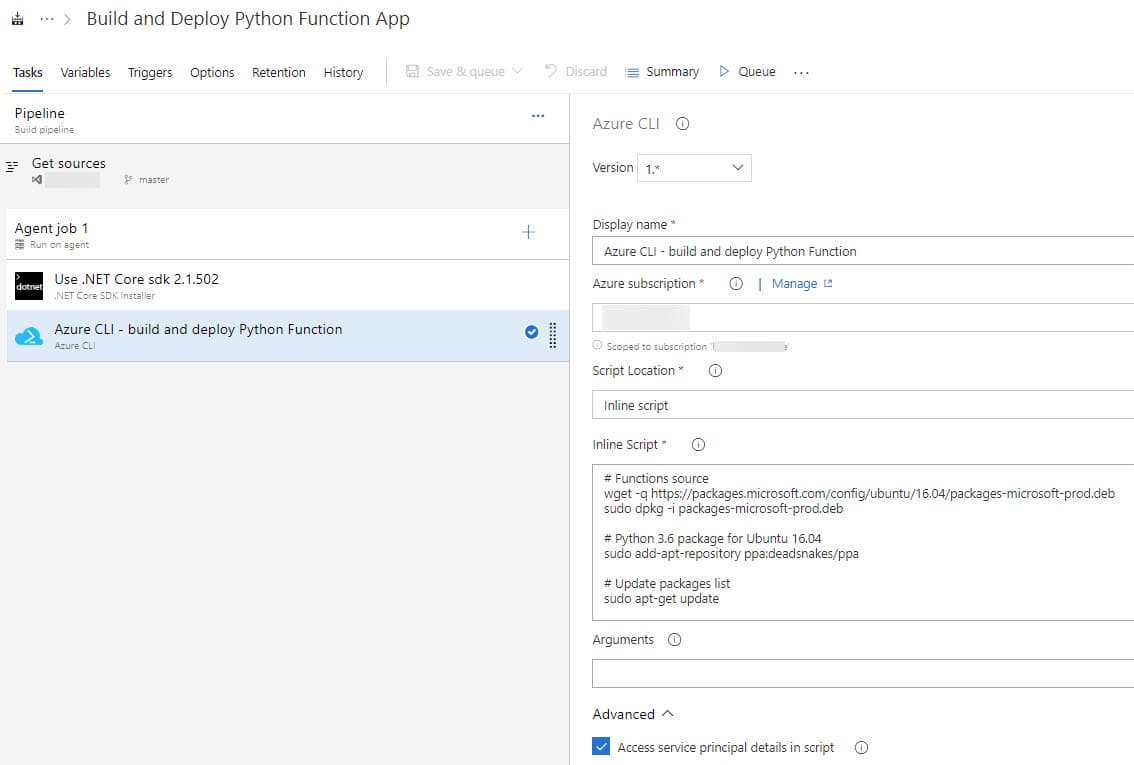
Task: Open the History tab
Action: pos(343,72)
